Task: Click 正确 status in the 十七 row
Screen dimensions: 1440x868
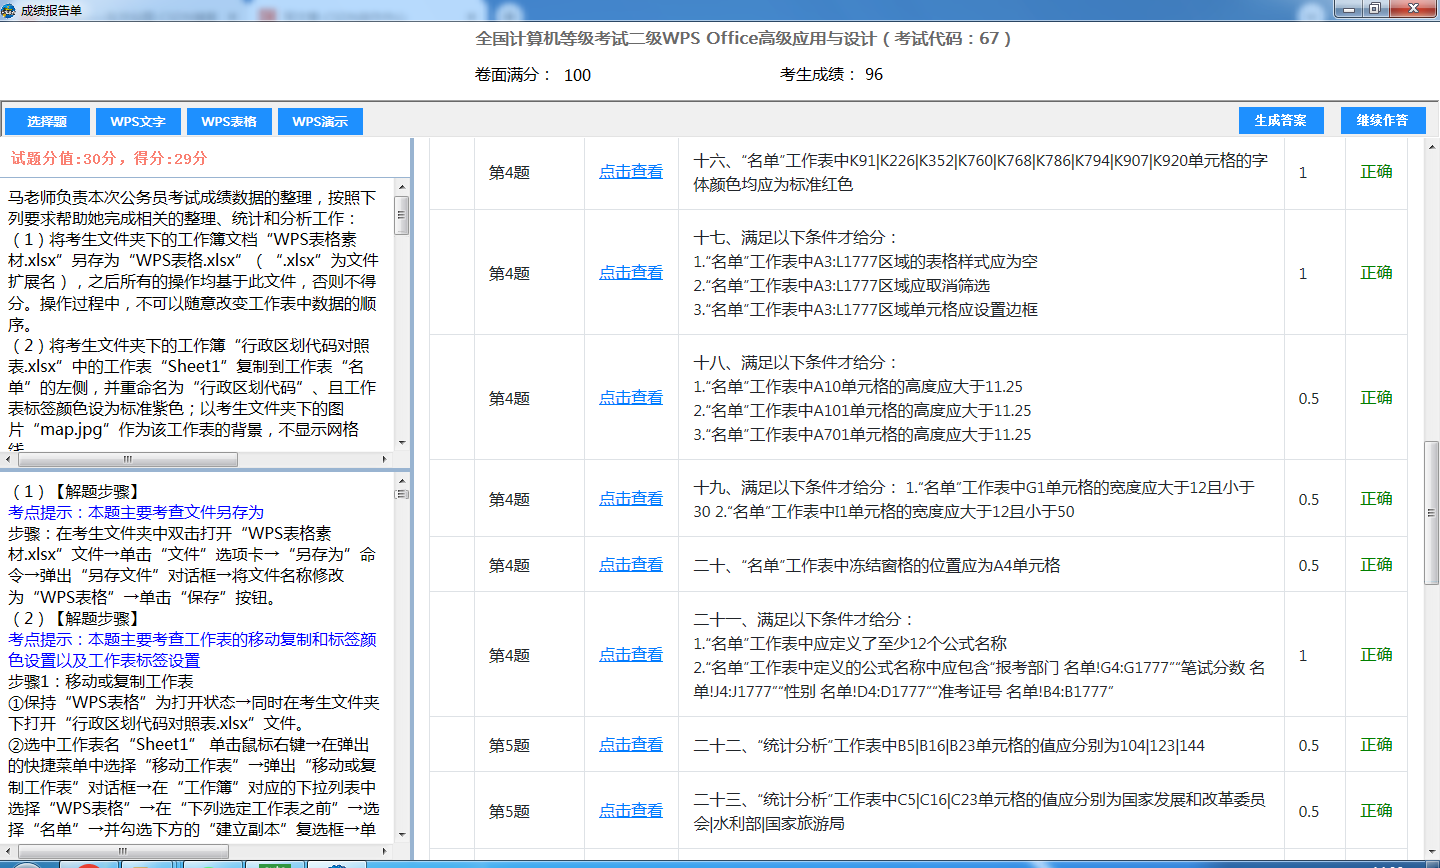Action: pos(1376,273)
